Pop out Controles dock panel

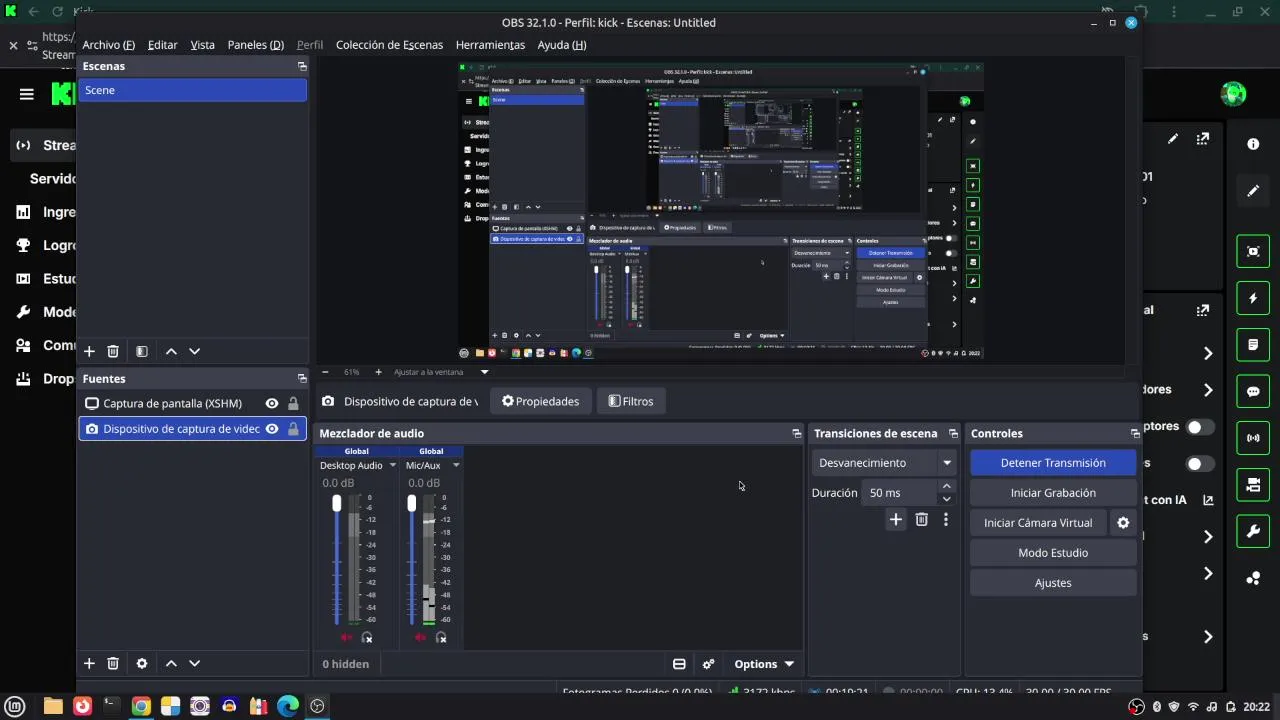pos(1135,434)
